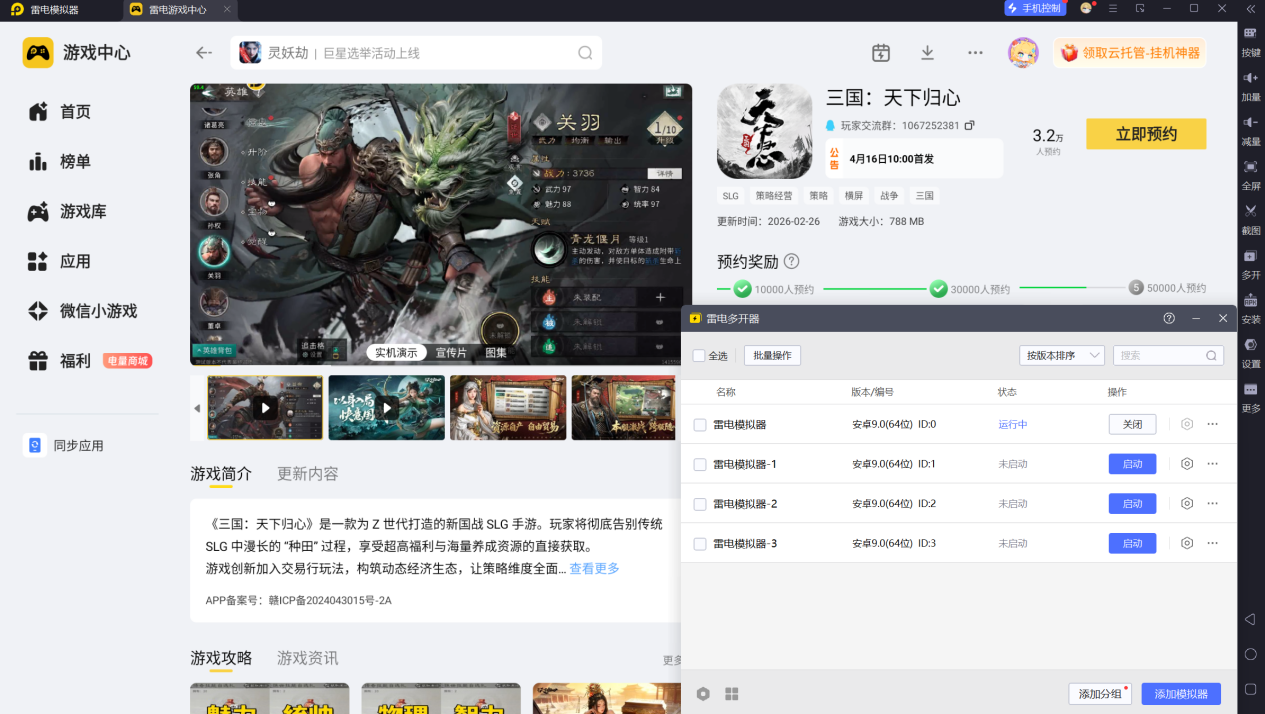
Task: Click the 添加模拟器 button
Action: click(x=1181, y=694)
